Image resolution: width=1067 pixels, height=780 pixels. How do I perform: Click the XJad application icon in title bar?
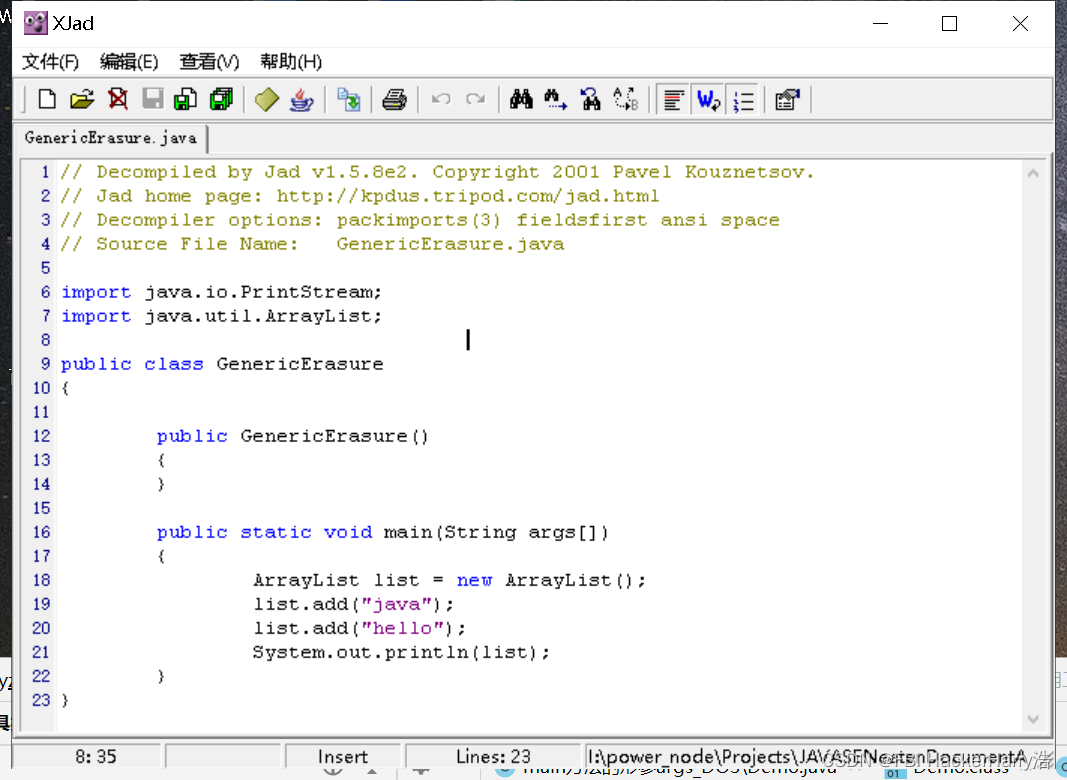pos(35,23)
